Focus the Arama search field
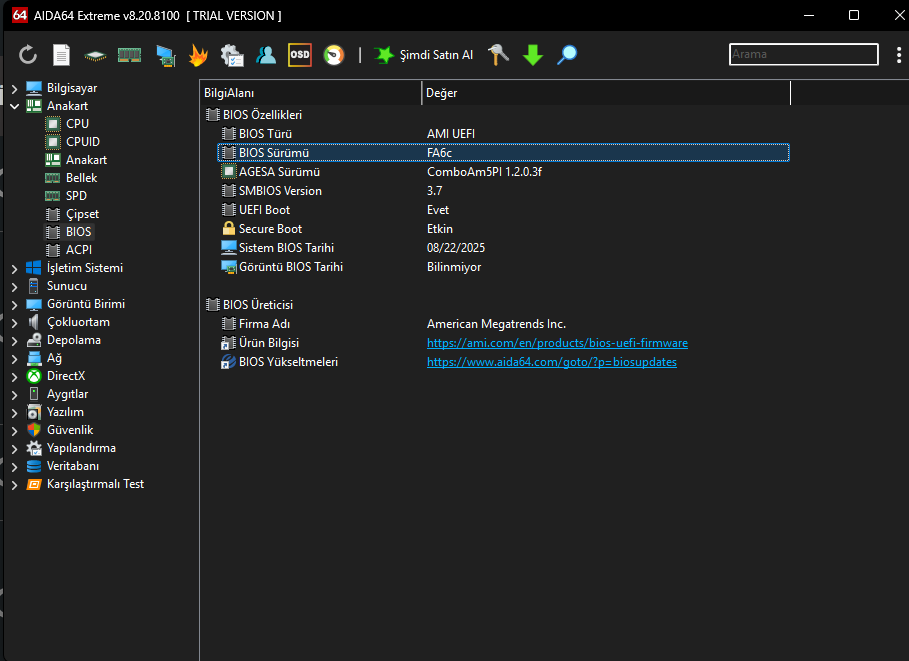Viewport: 909px width, 661px height. (x=803, y=55)
